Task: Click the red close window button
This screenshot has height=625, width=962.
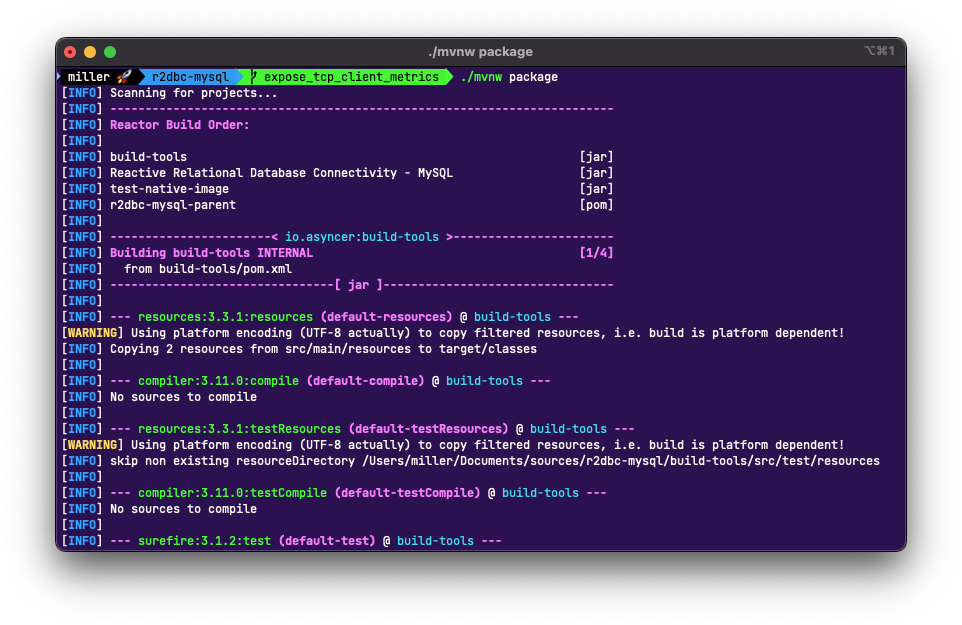Action: (x=70, y=52)
